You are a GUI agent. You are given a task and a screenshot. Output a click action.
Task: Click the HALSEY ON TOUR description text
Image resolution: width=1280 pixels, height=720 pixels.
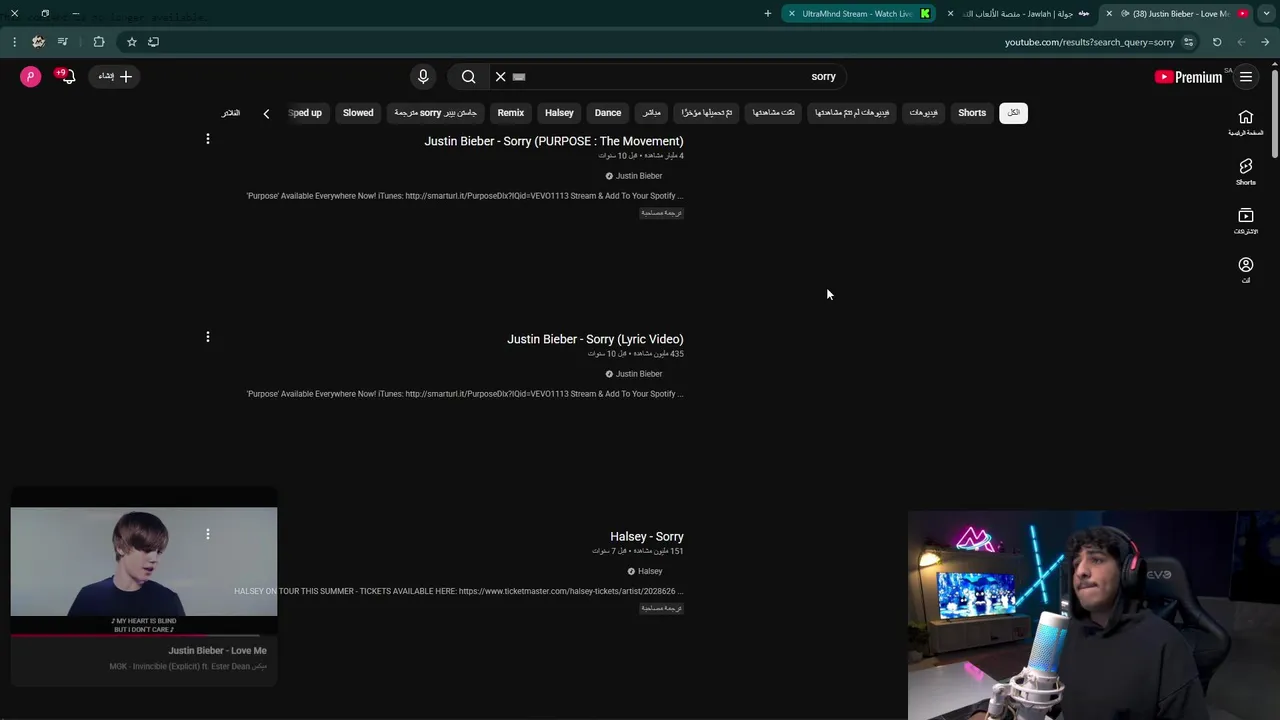[459, 591]
